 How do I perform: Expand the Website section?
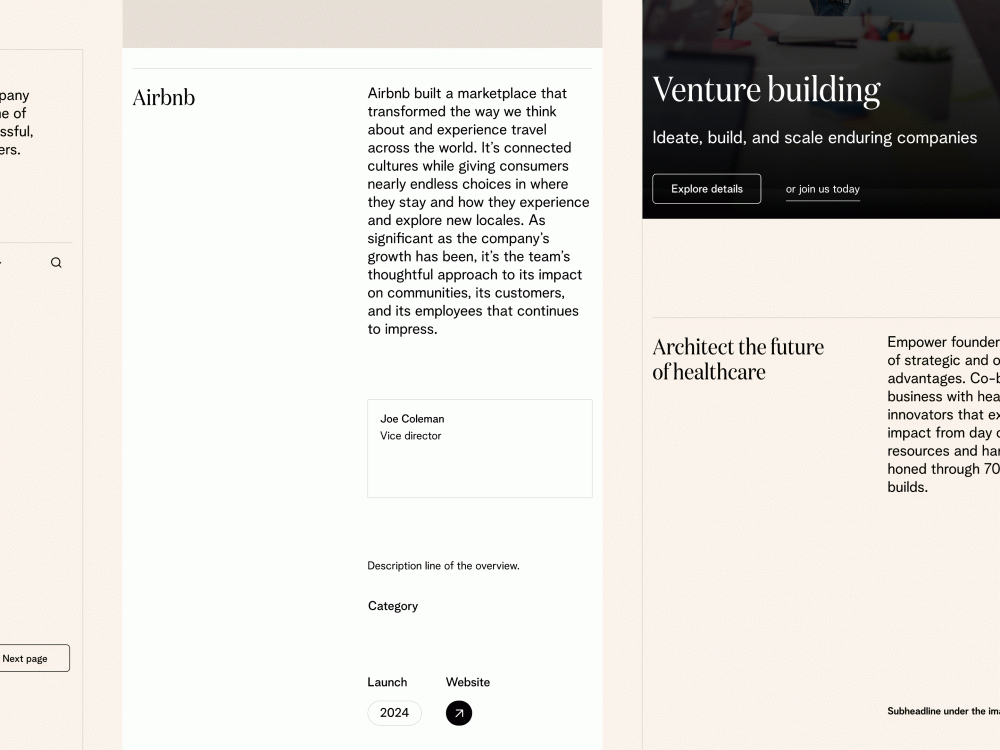tap(468, 682)
